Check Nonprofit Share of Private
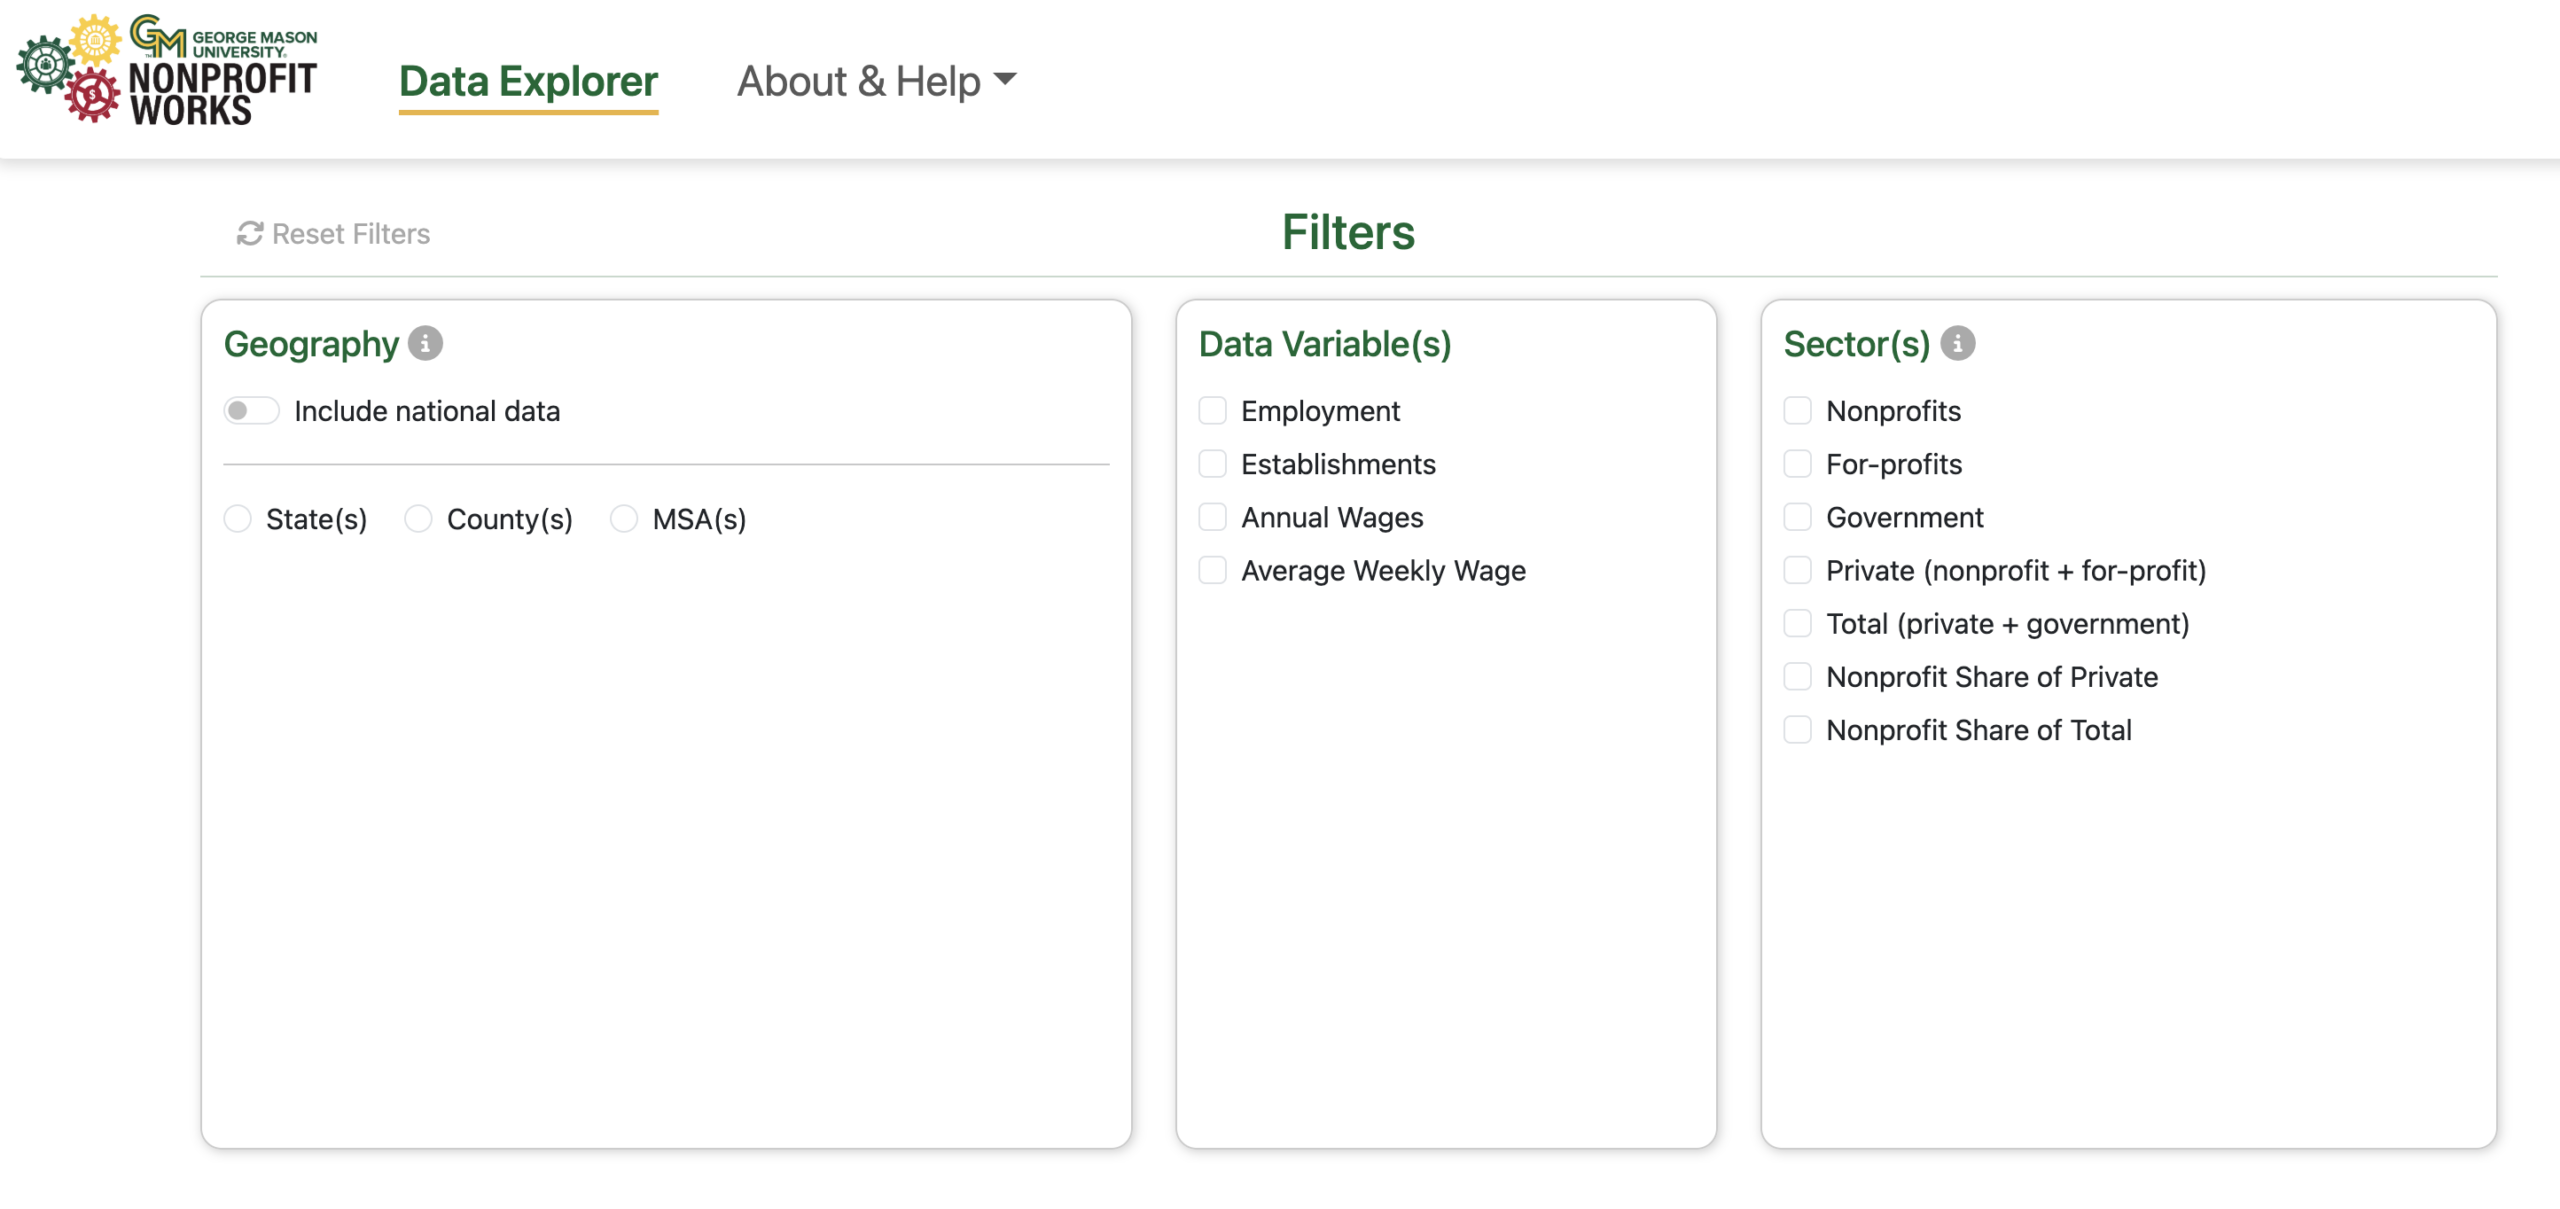The image size is (2560, 1209). coord(1797,677)
